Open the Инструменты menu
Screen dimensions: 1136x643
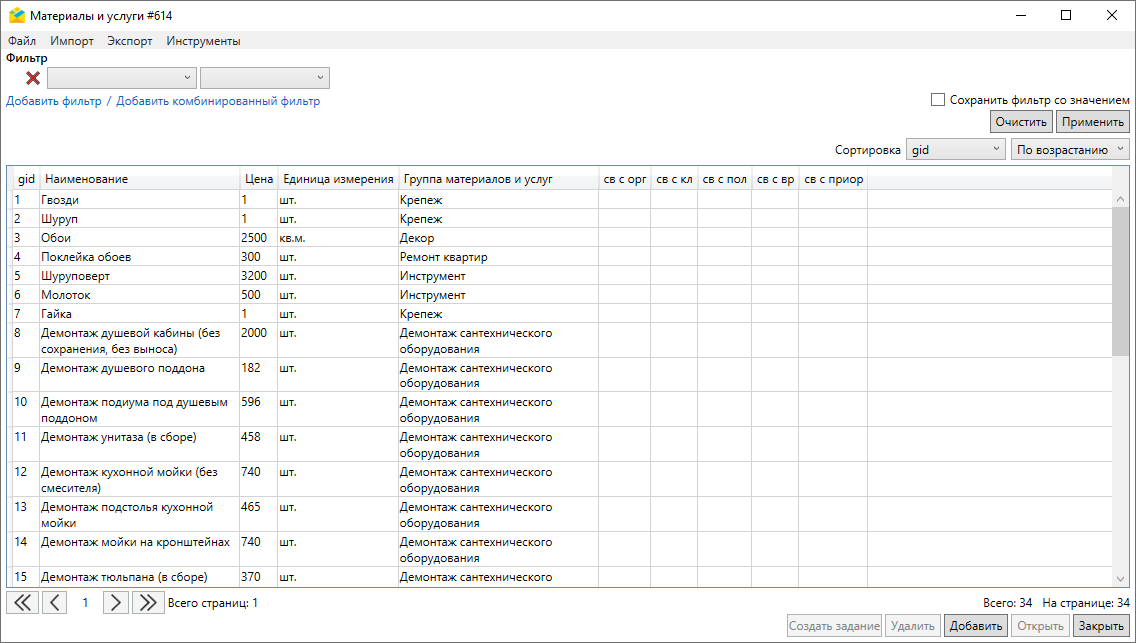[203, 41]
